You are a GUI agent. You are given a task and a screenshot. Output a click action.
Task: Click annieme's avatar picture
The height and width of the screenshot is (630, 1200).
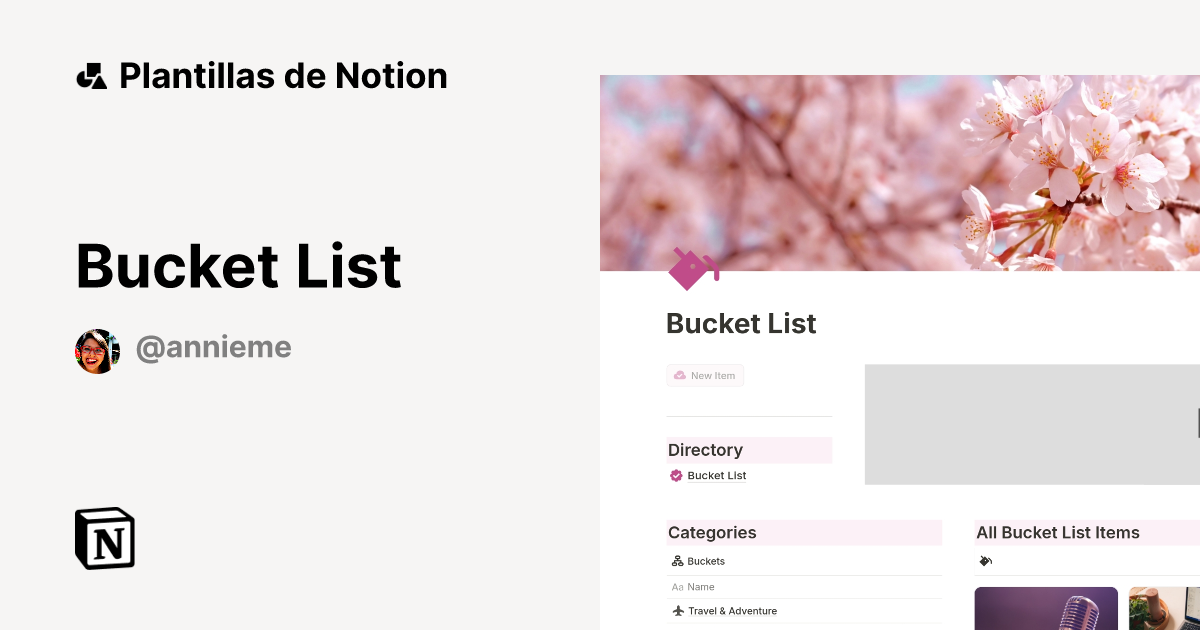point(97,350)
